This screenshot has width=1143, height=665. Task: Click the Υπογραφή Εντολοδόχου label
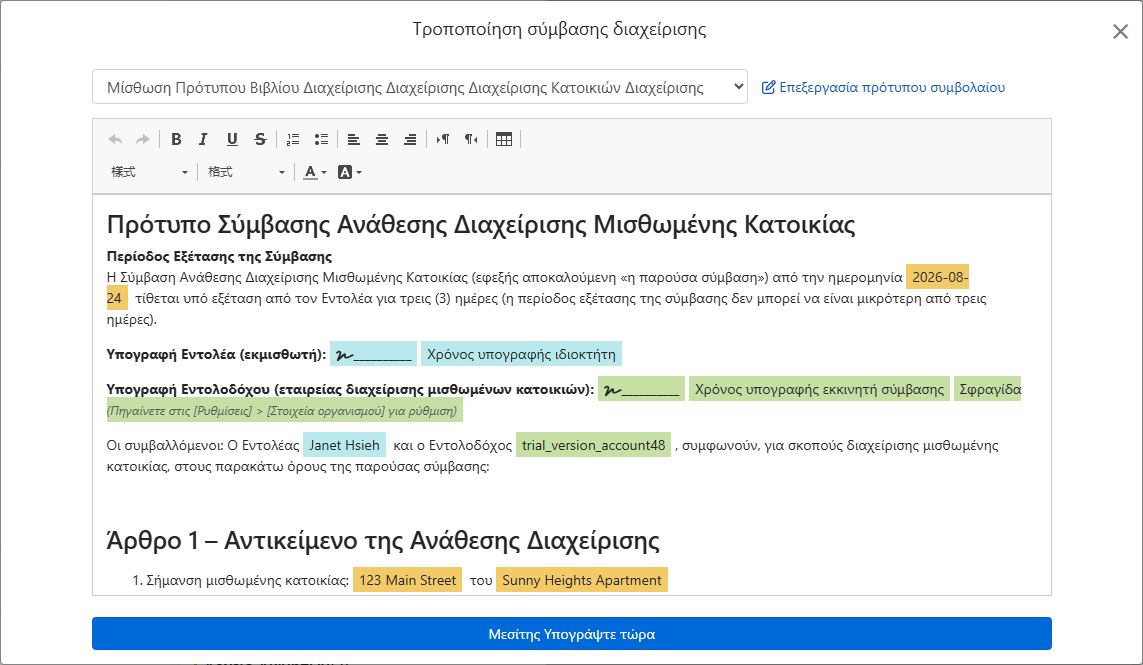(x=350, y=389)
